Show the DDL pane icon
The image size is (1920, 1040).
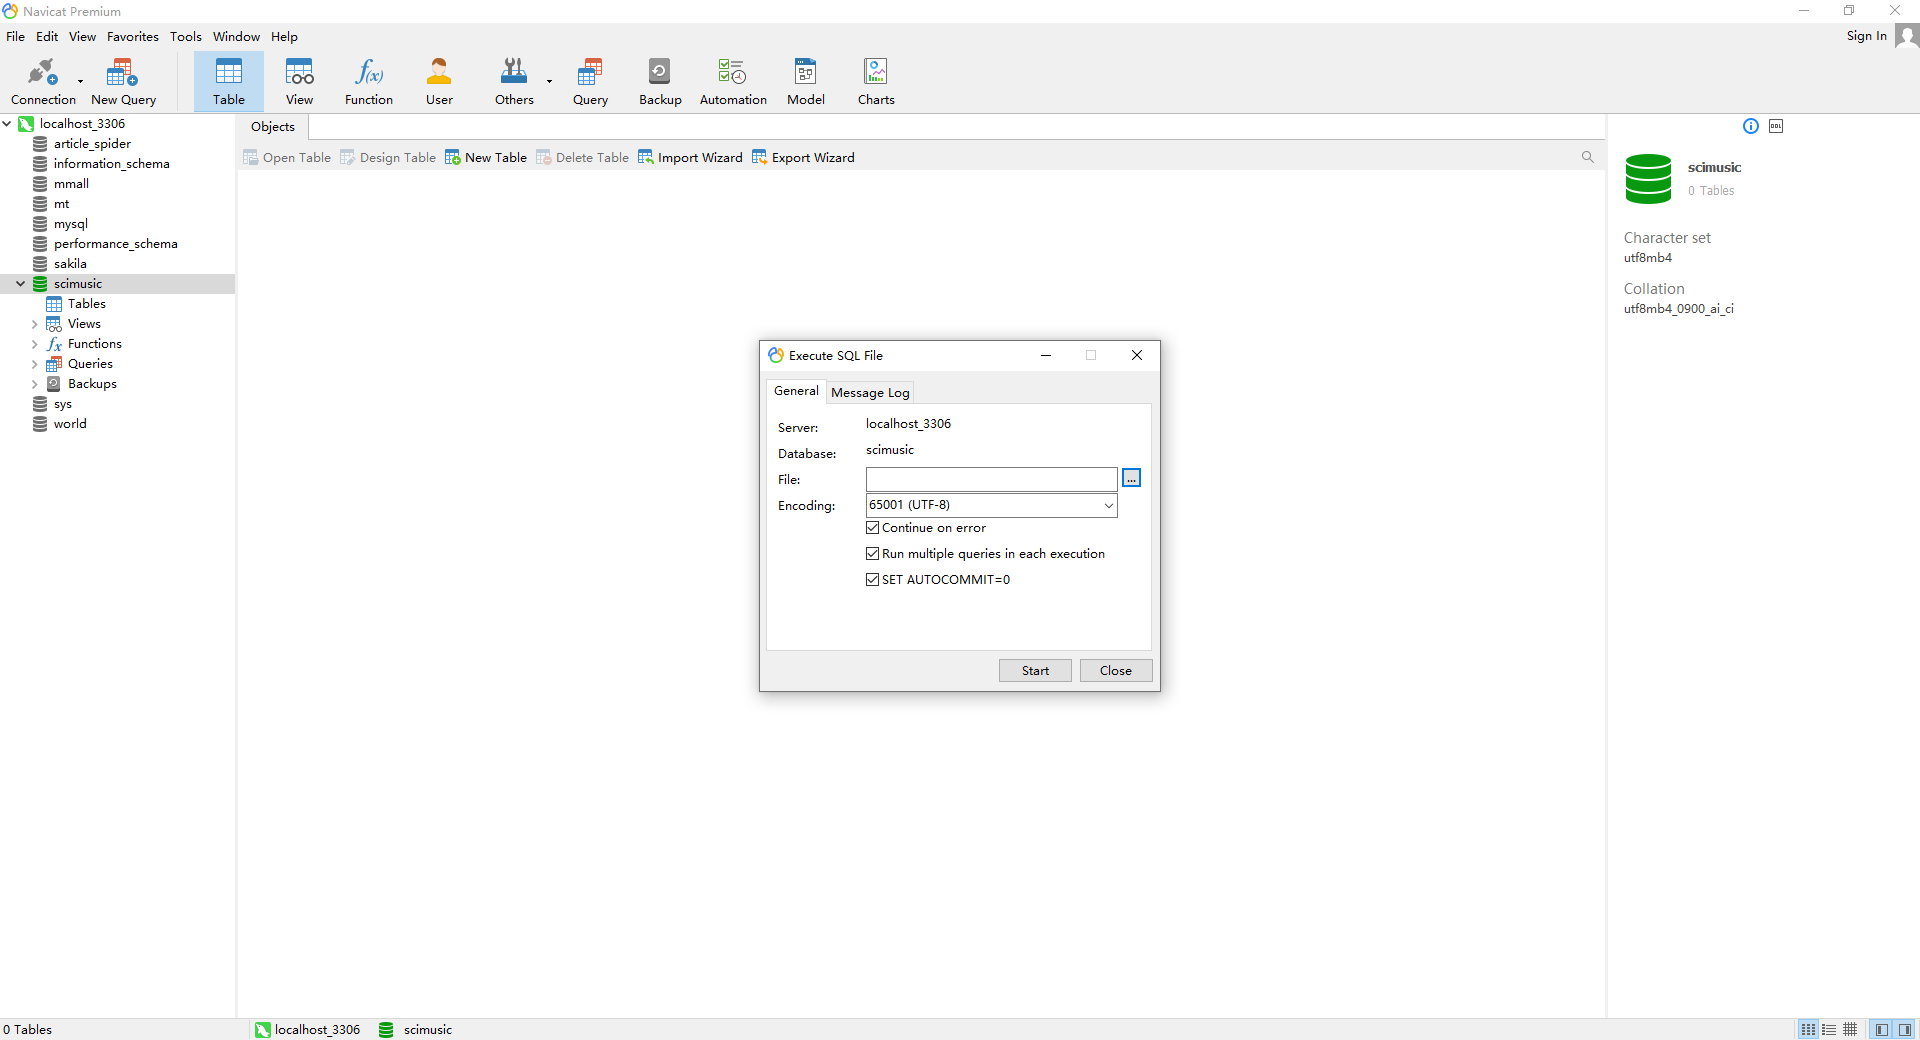point(1776,126)
